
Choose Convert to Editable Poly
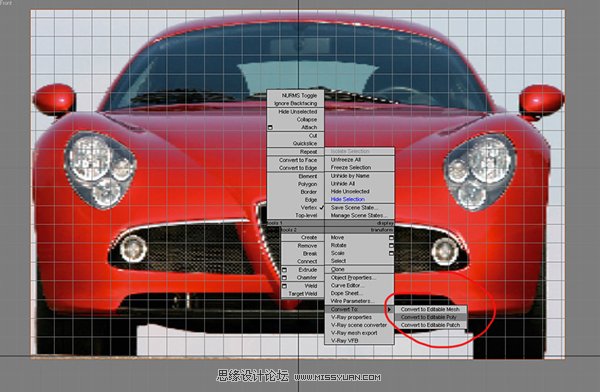[x=430, y=317]
